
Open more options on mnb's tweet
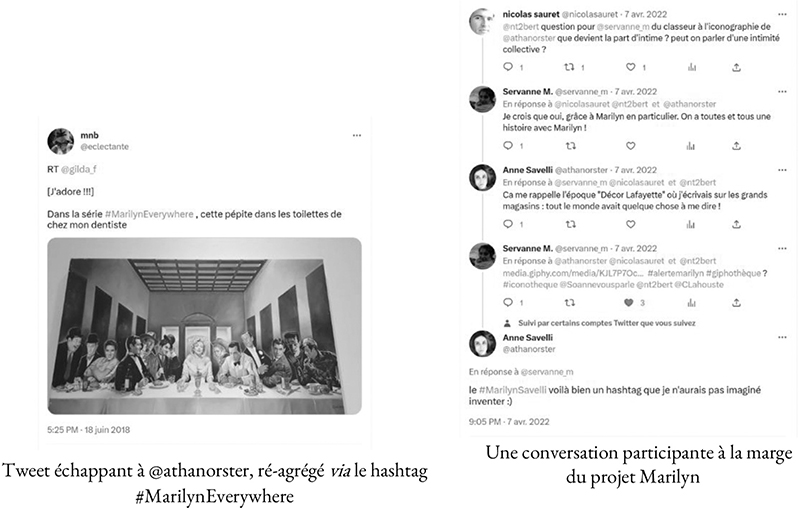pos(357,136)
